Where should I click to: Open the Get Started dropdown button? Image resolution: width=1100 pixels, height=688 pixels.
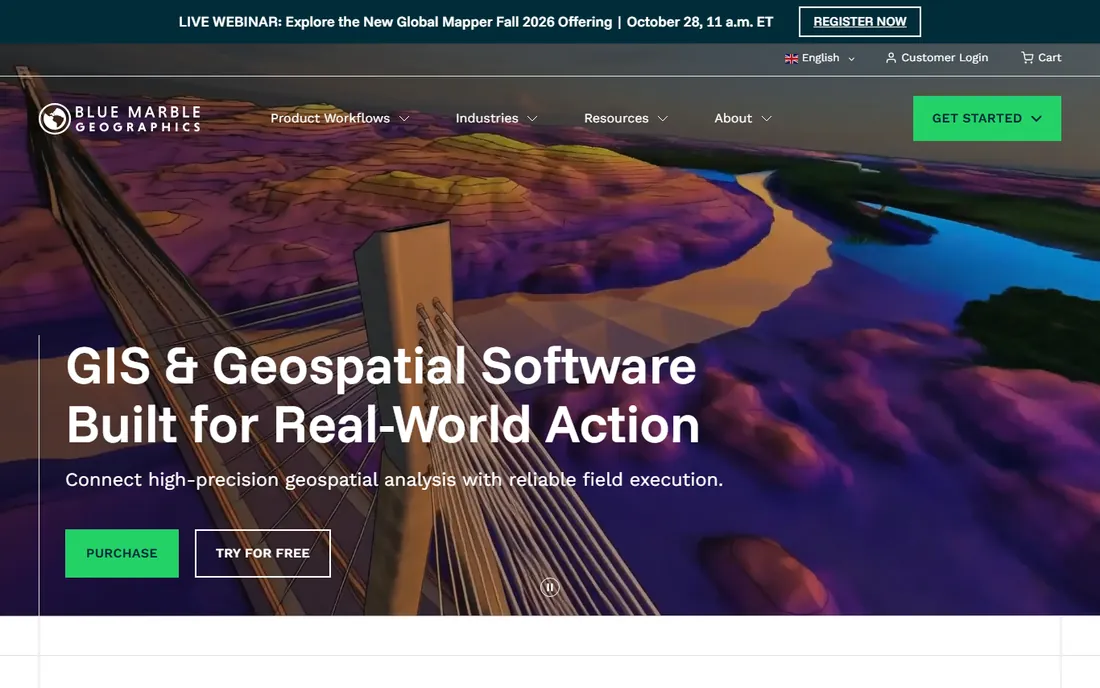pos(986,119)
